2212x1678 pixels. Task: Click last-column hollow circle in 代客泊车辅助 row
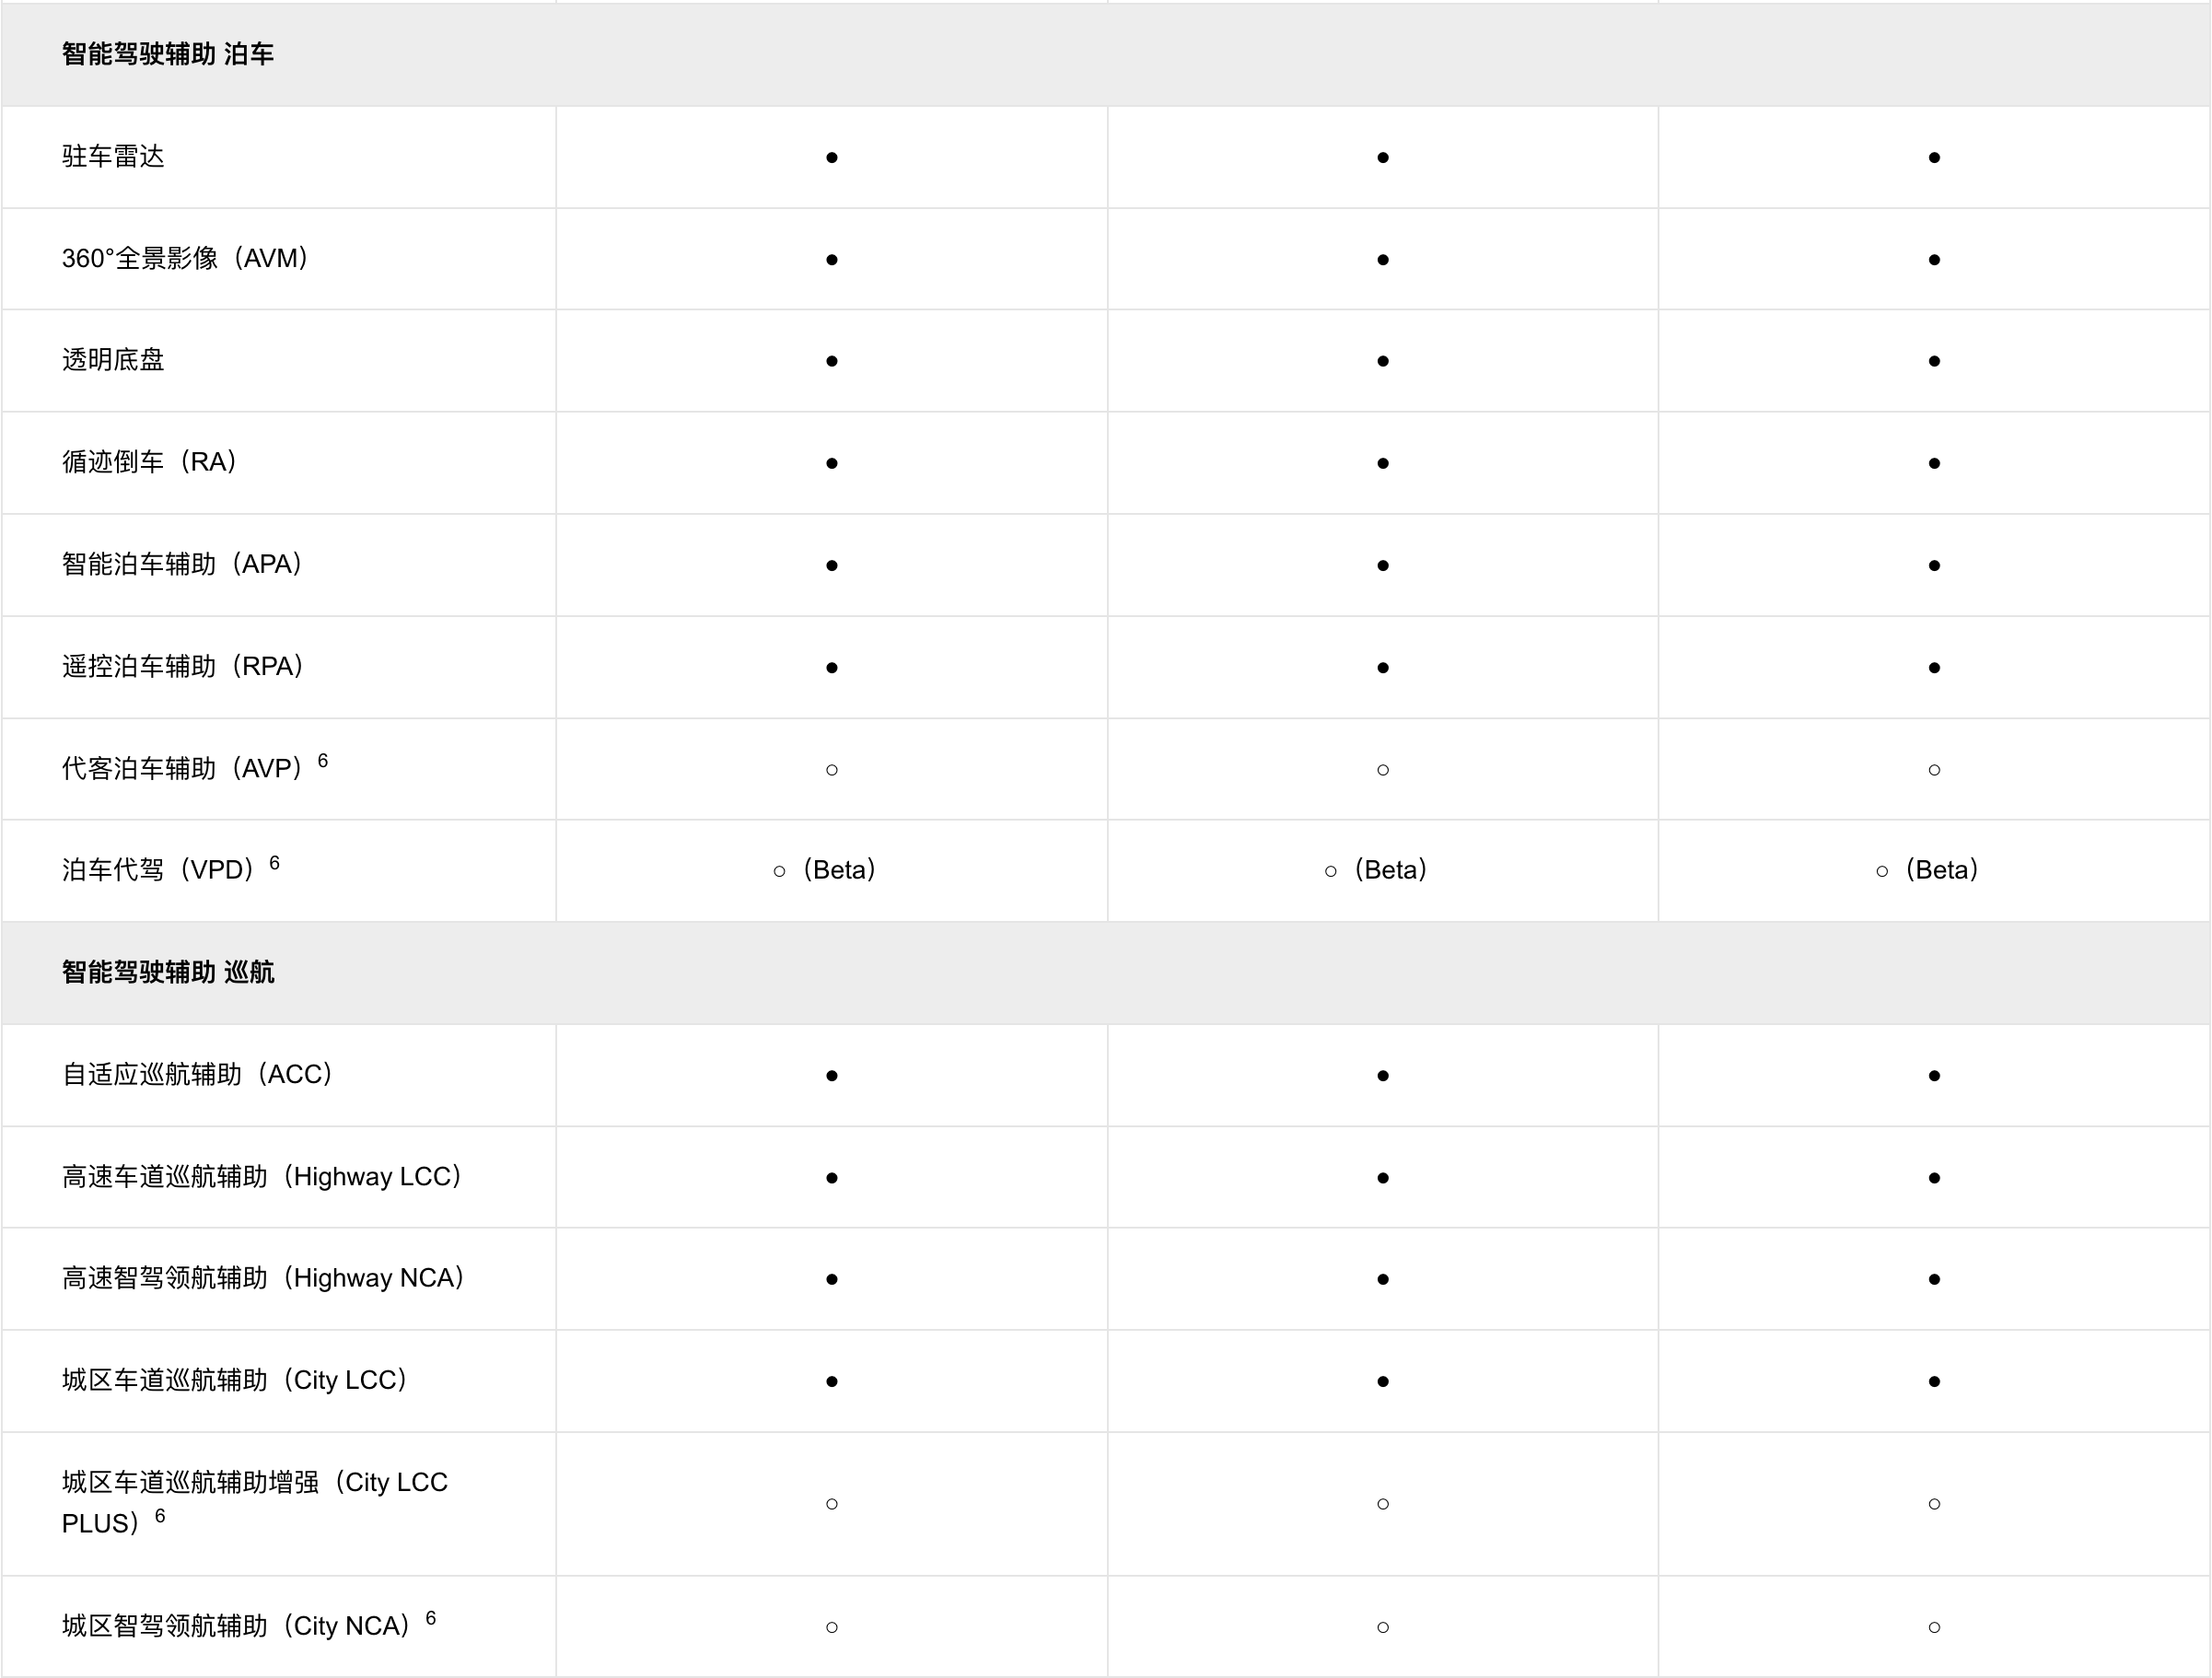(1934, 770)
